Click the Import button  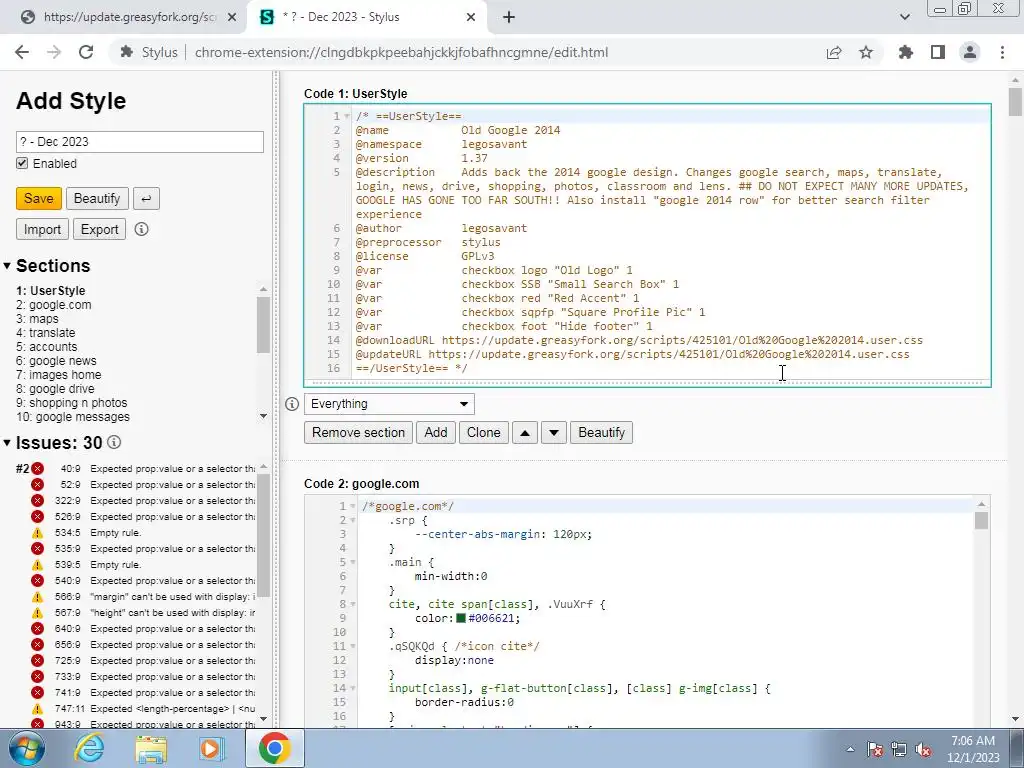(x=42, y=229)
